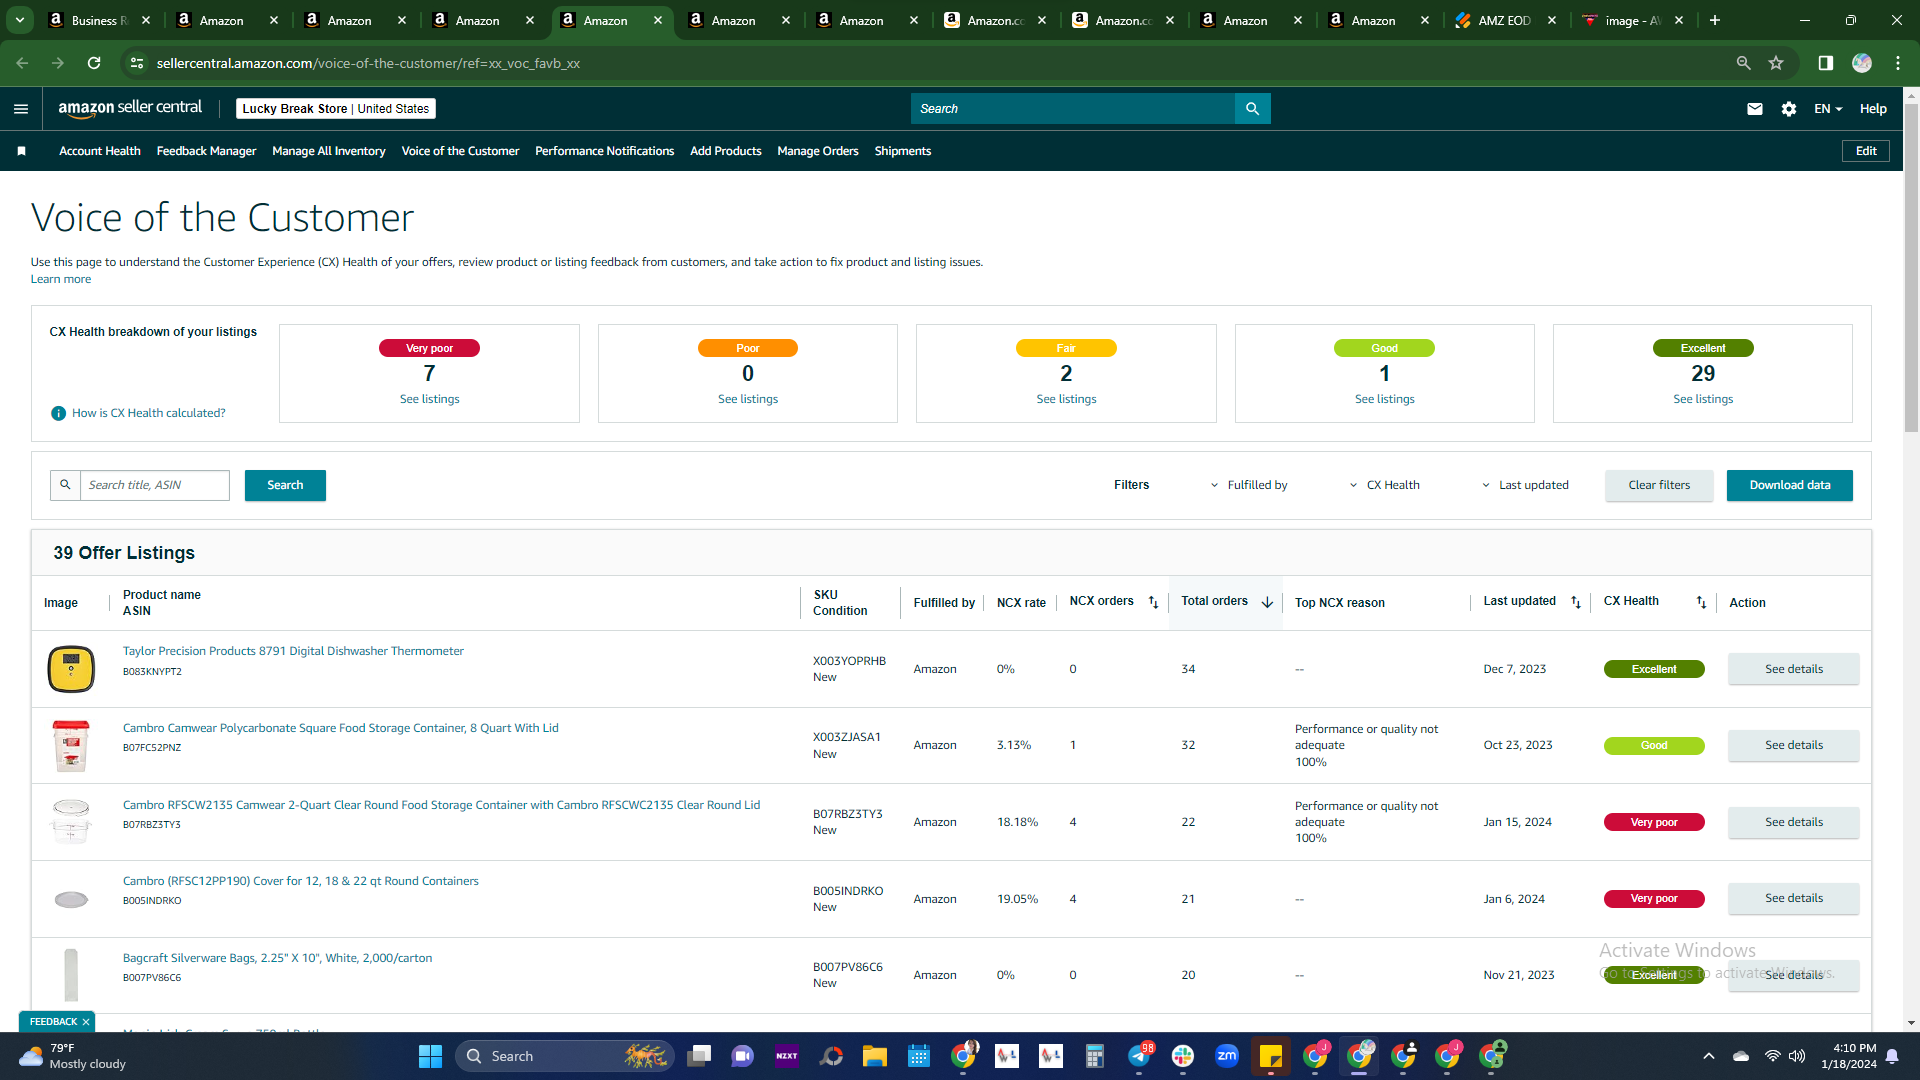Switch to AMZ EOD browser tab
Image resolution: width=1920 pixels, height=1080 pixels.
click(1505, 20)
